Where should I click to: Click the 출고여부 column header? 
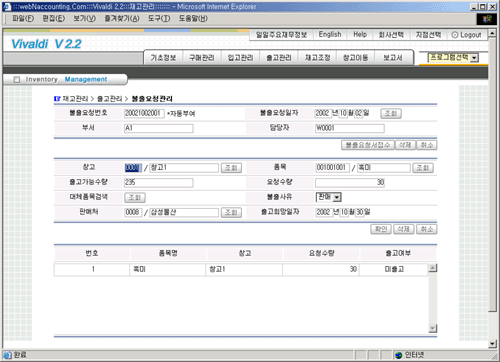coord(398,254)
